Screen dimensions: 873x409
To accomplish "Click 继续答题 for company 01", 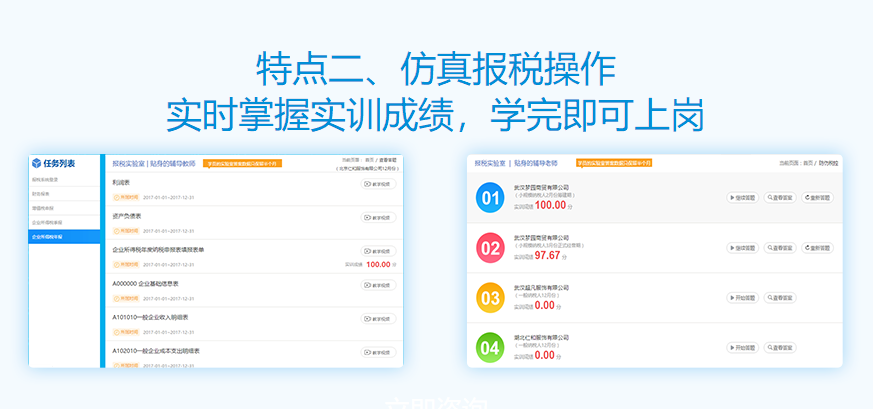I will pos(742,197).
